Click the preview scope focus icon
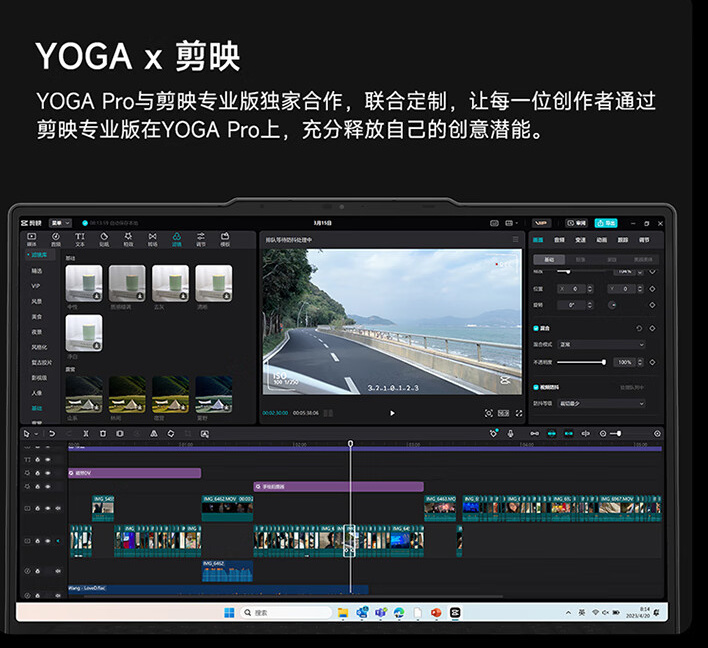Viewport: 708px width, 648px height. 489,413
